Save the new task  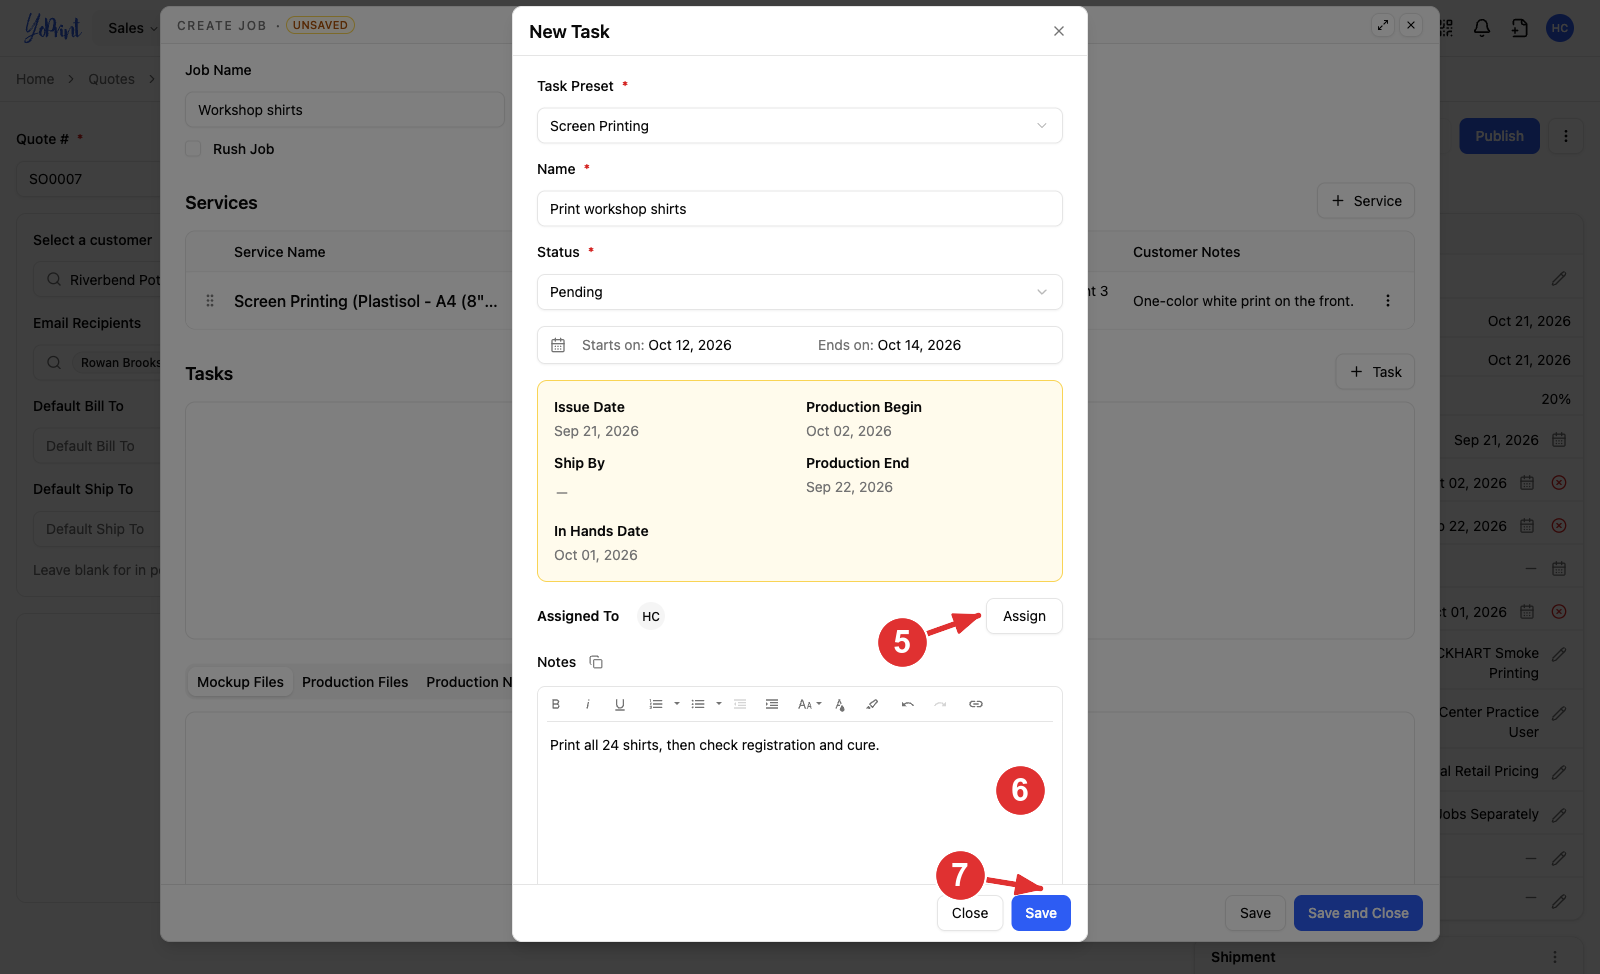(x=1041, y=913)
